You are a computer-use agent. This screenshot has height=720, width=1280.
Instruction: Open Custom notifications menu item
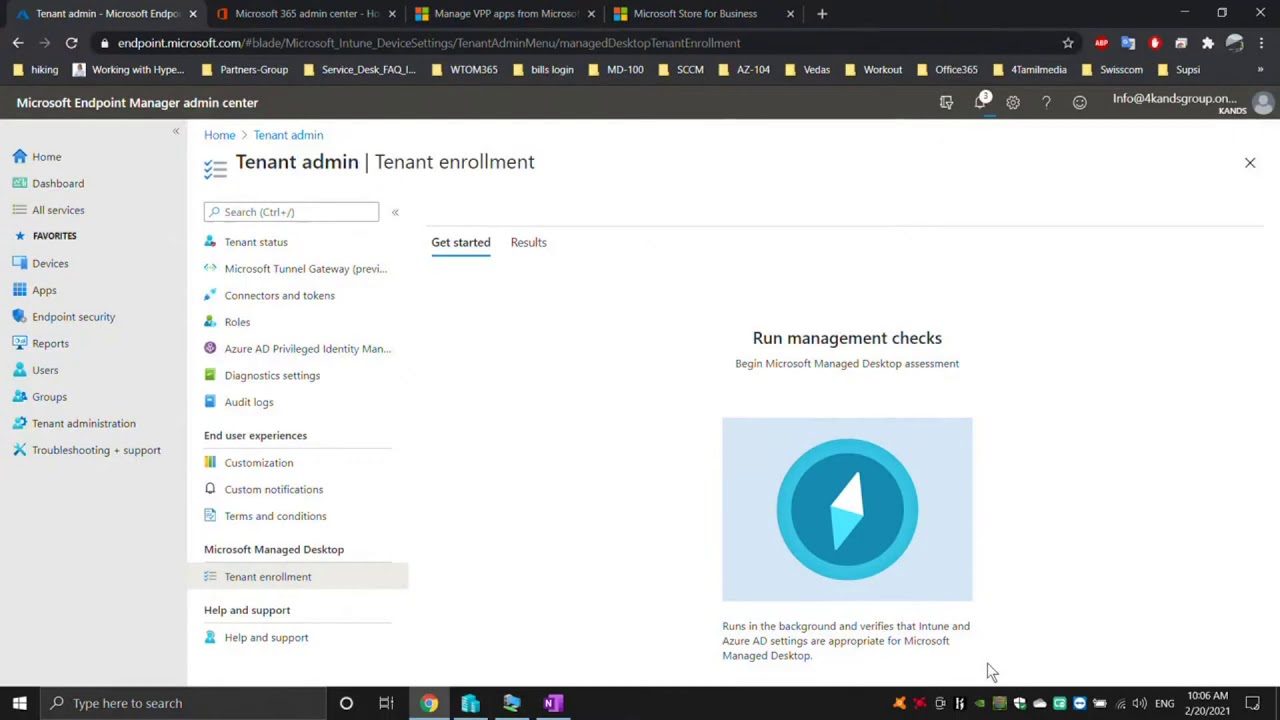pos(274,489)
